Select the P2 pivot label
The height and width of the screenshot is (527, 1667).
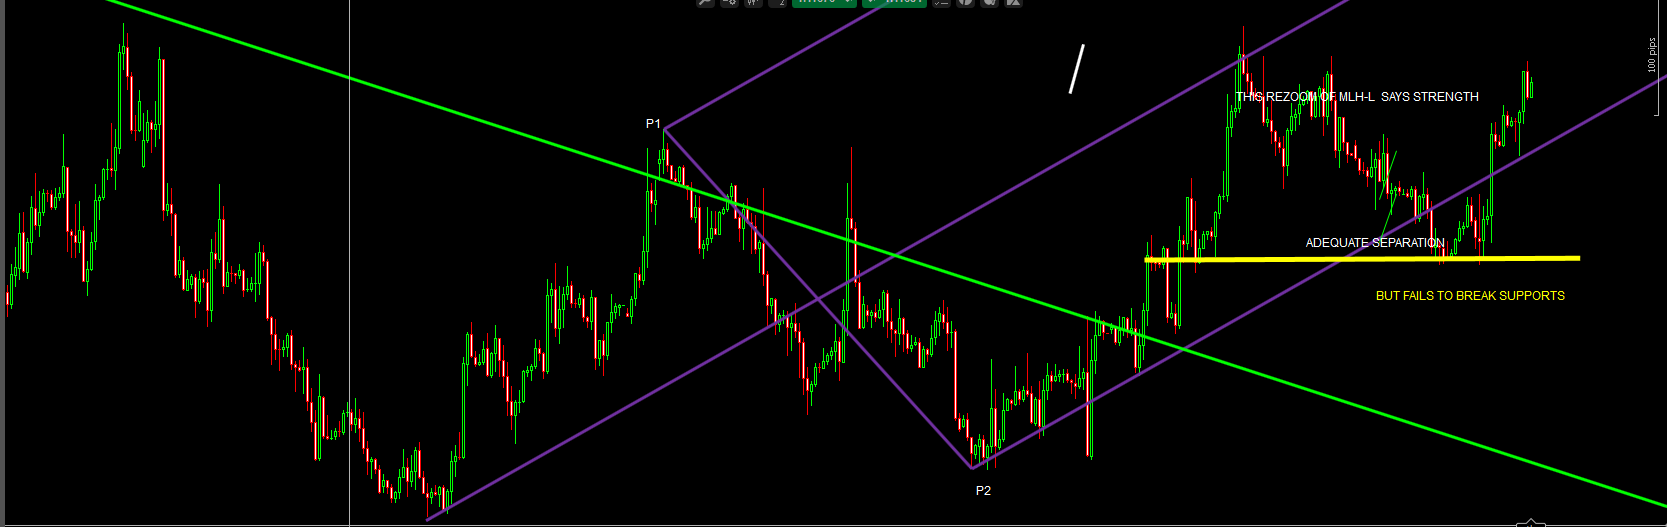click(x=983, y=491)
